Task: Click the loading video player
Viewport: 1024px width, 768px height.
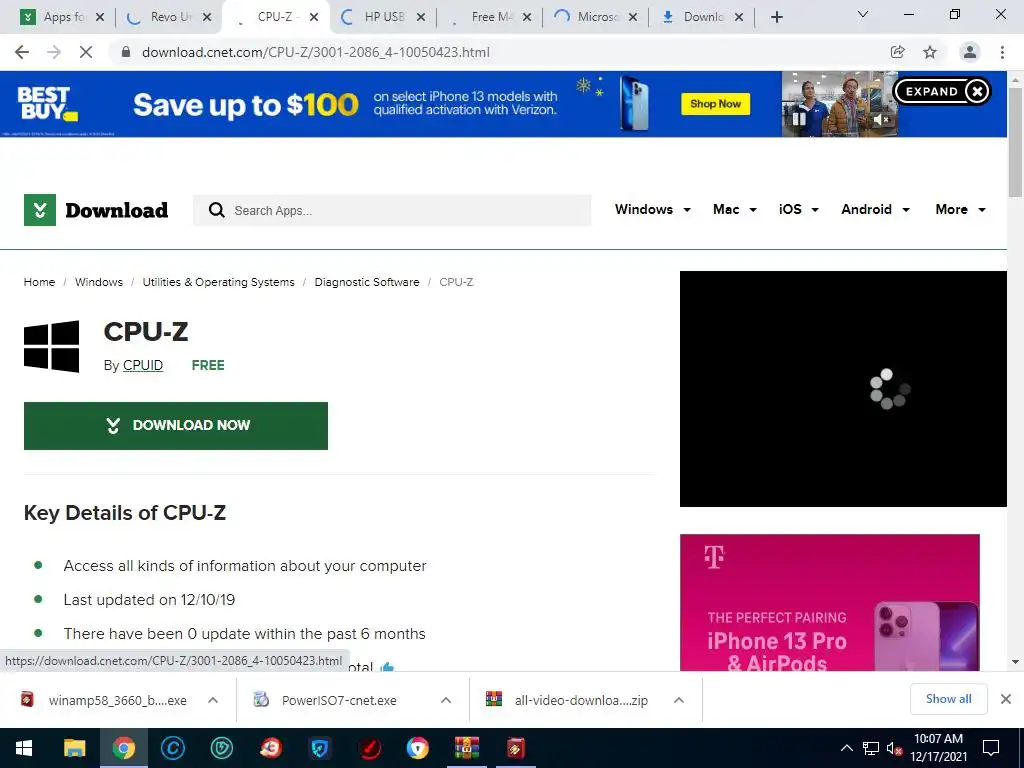Action: click(843, 389)
